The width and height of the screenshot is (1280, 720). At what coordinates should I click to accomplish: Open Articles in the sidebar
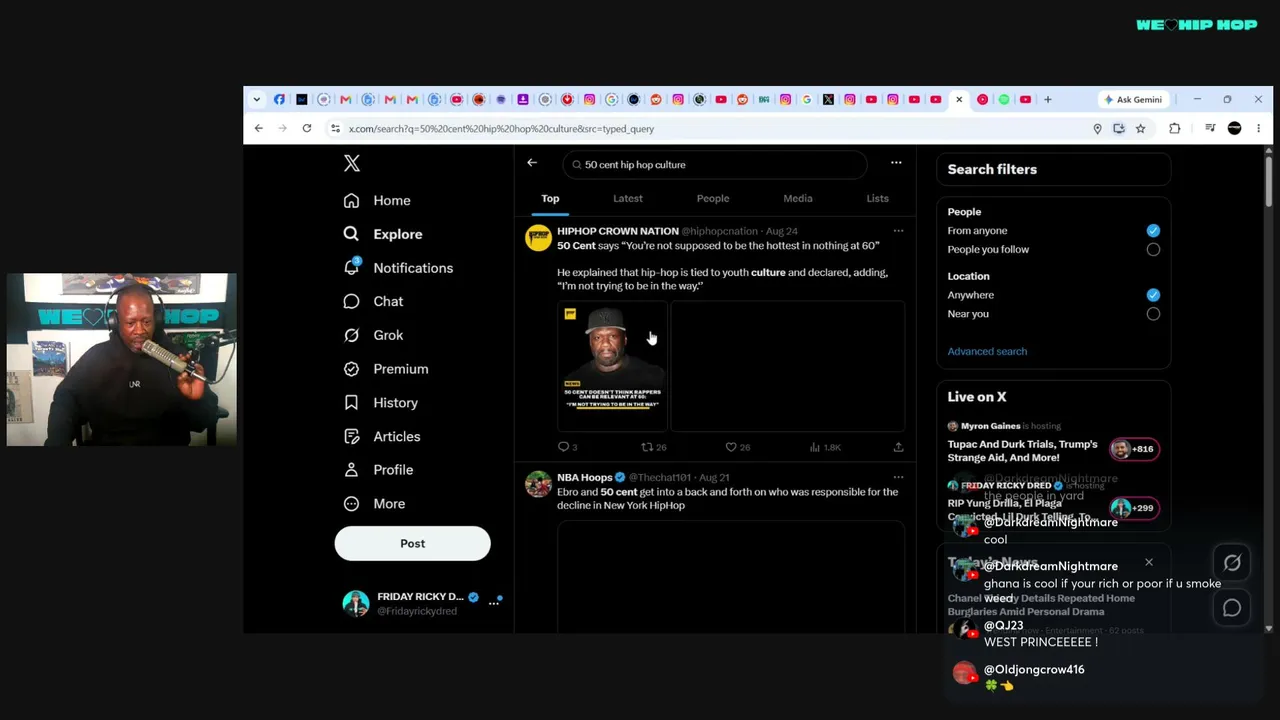382,436
